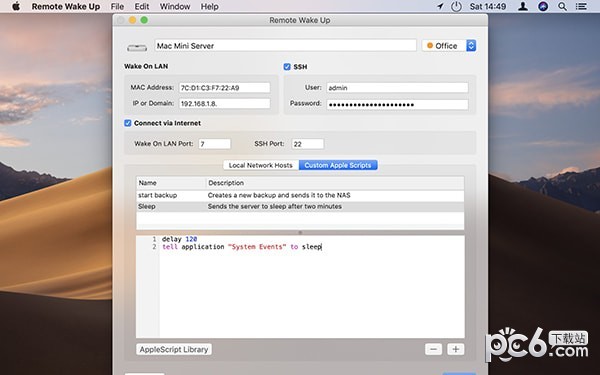Open the File menu
The width and height of the screenshot is (600, 375).
(117, 6)
